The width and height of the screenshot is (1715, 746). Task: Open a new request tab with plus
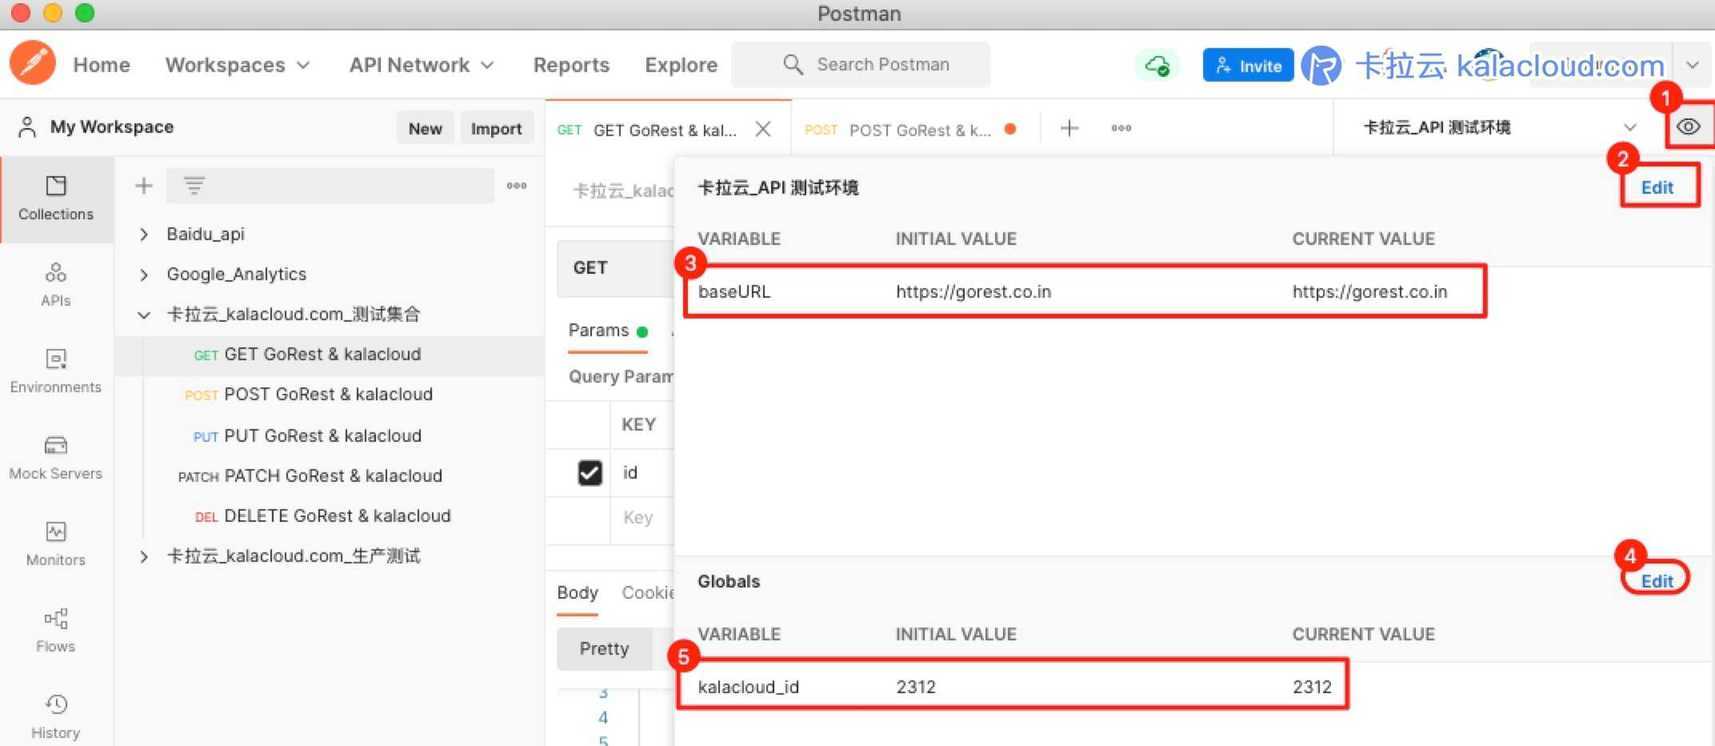(1069, 128)
